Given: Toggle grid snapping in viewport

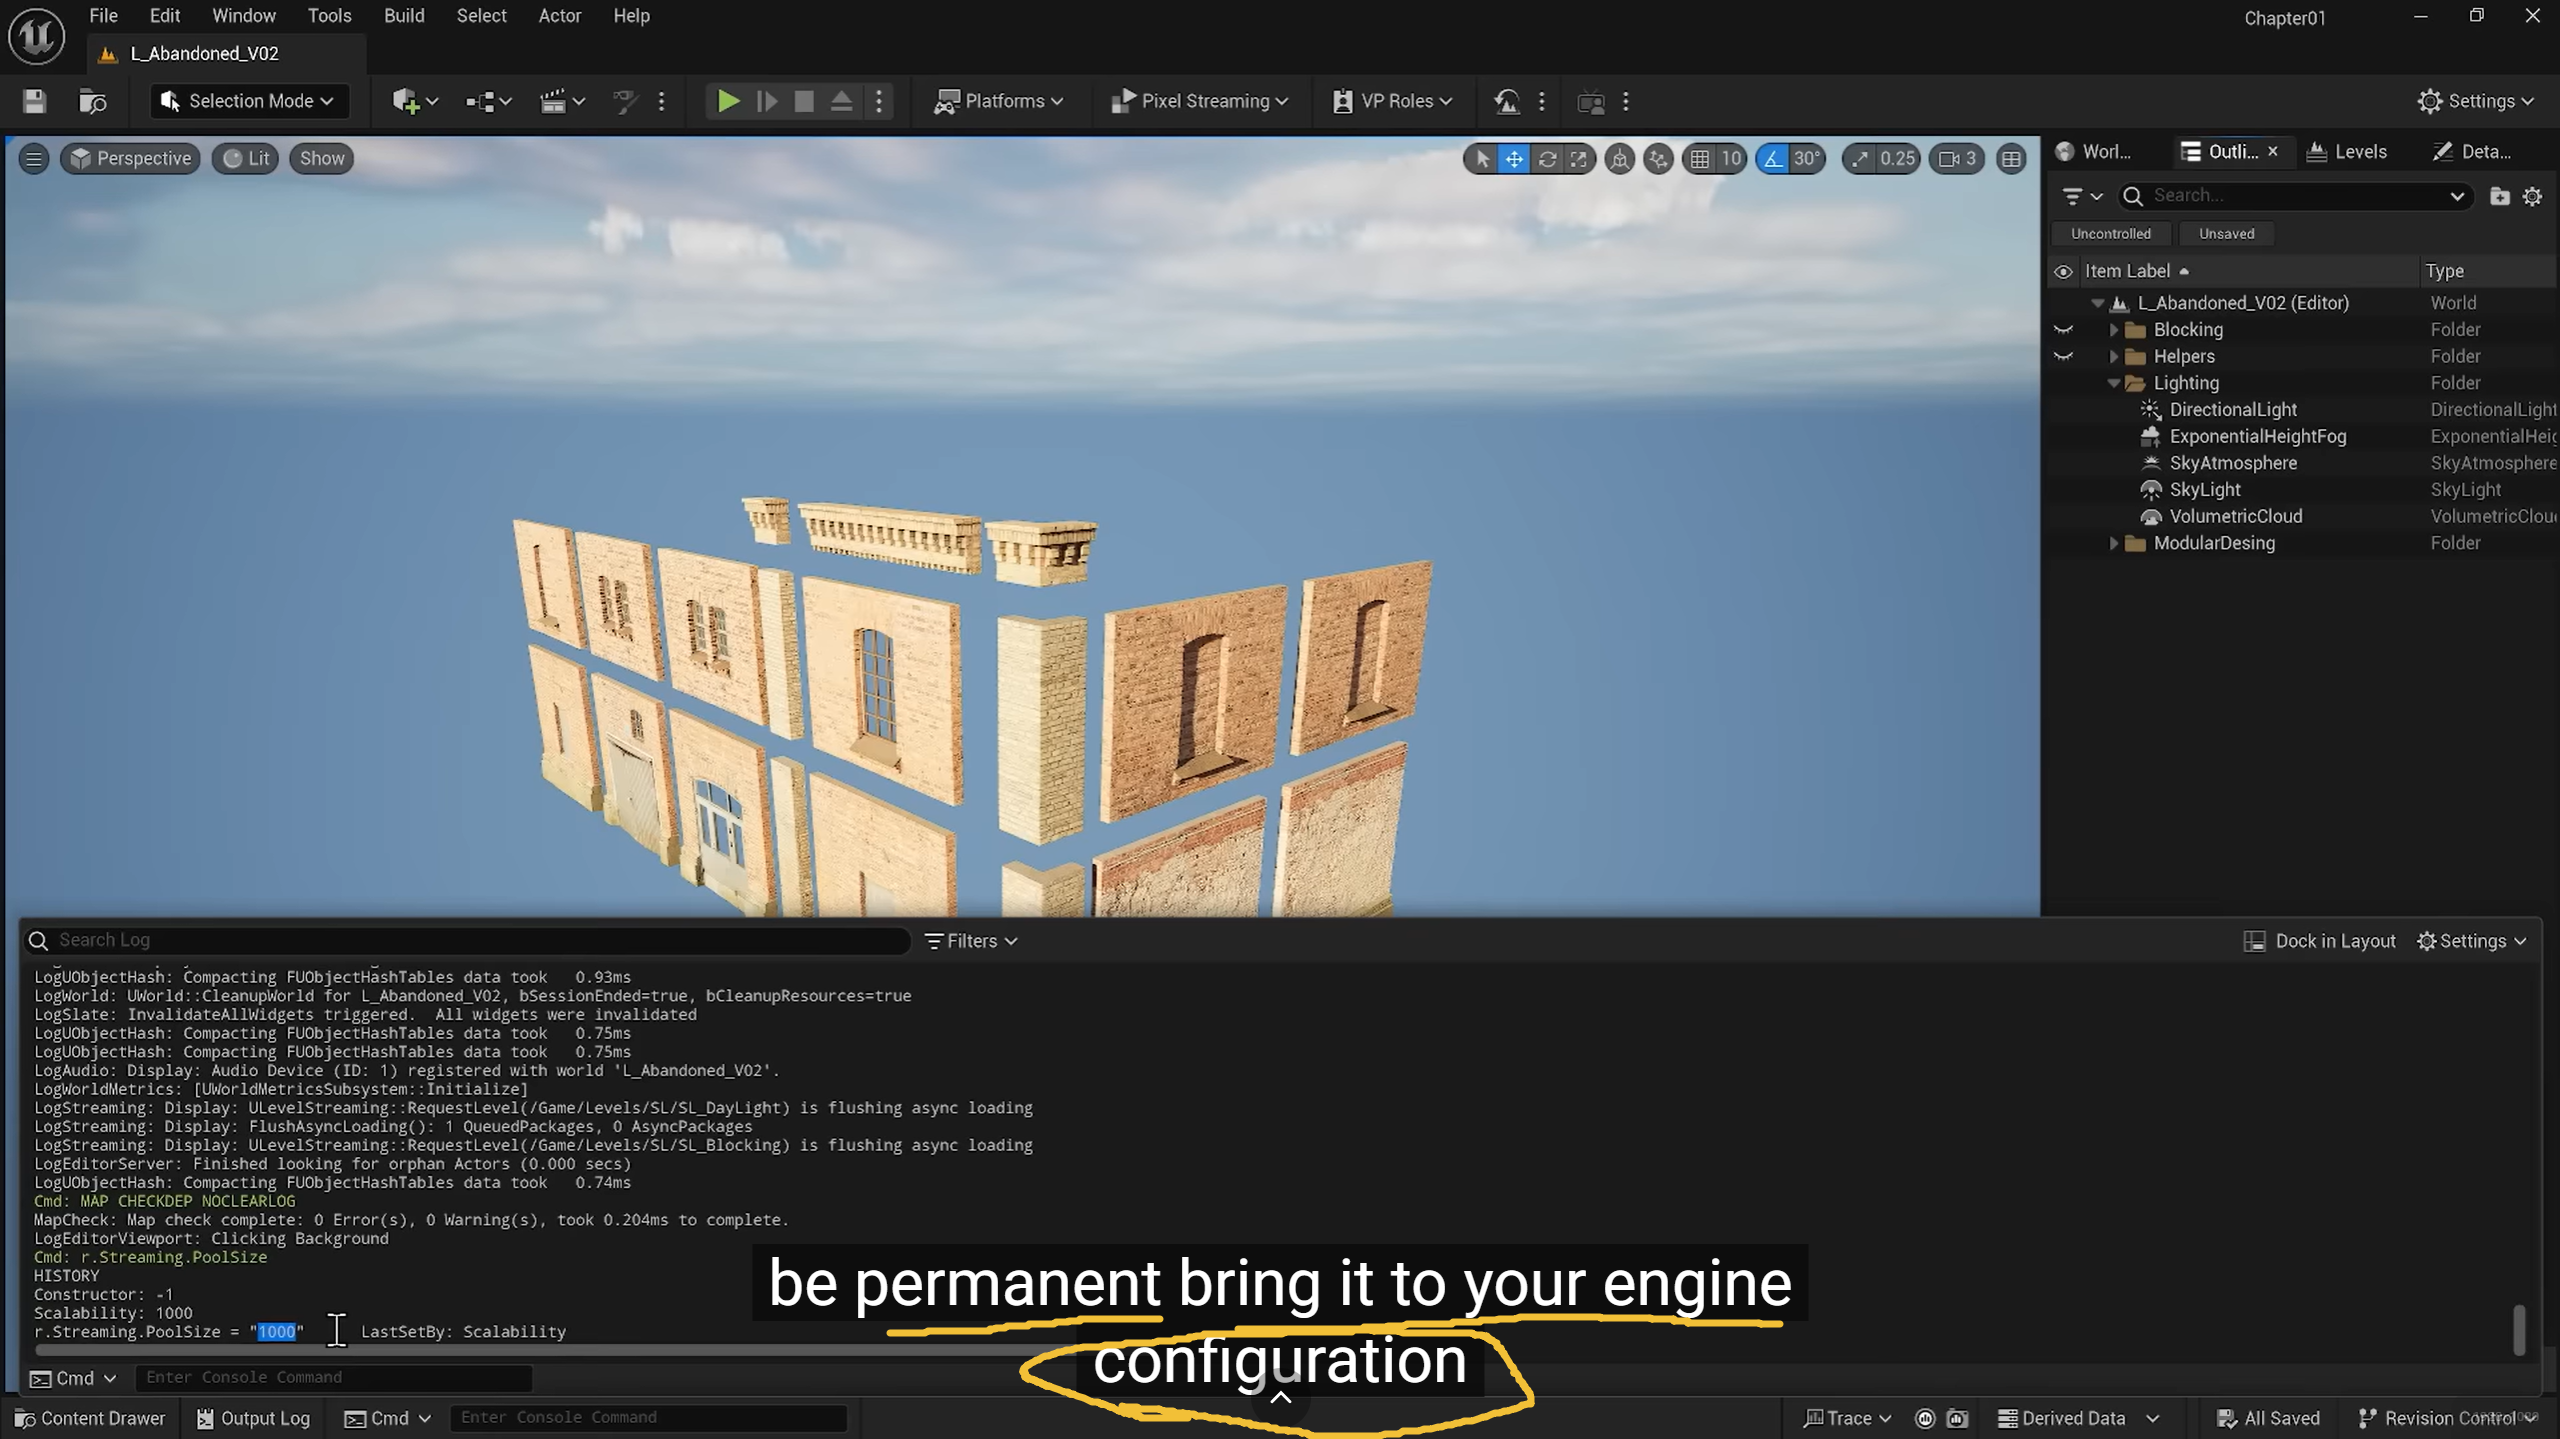Looking at the screenshot, I should pyautogui.click(x=1700, y=158).
